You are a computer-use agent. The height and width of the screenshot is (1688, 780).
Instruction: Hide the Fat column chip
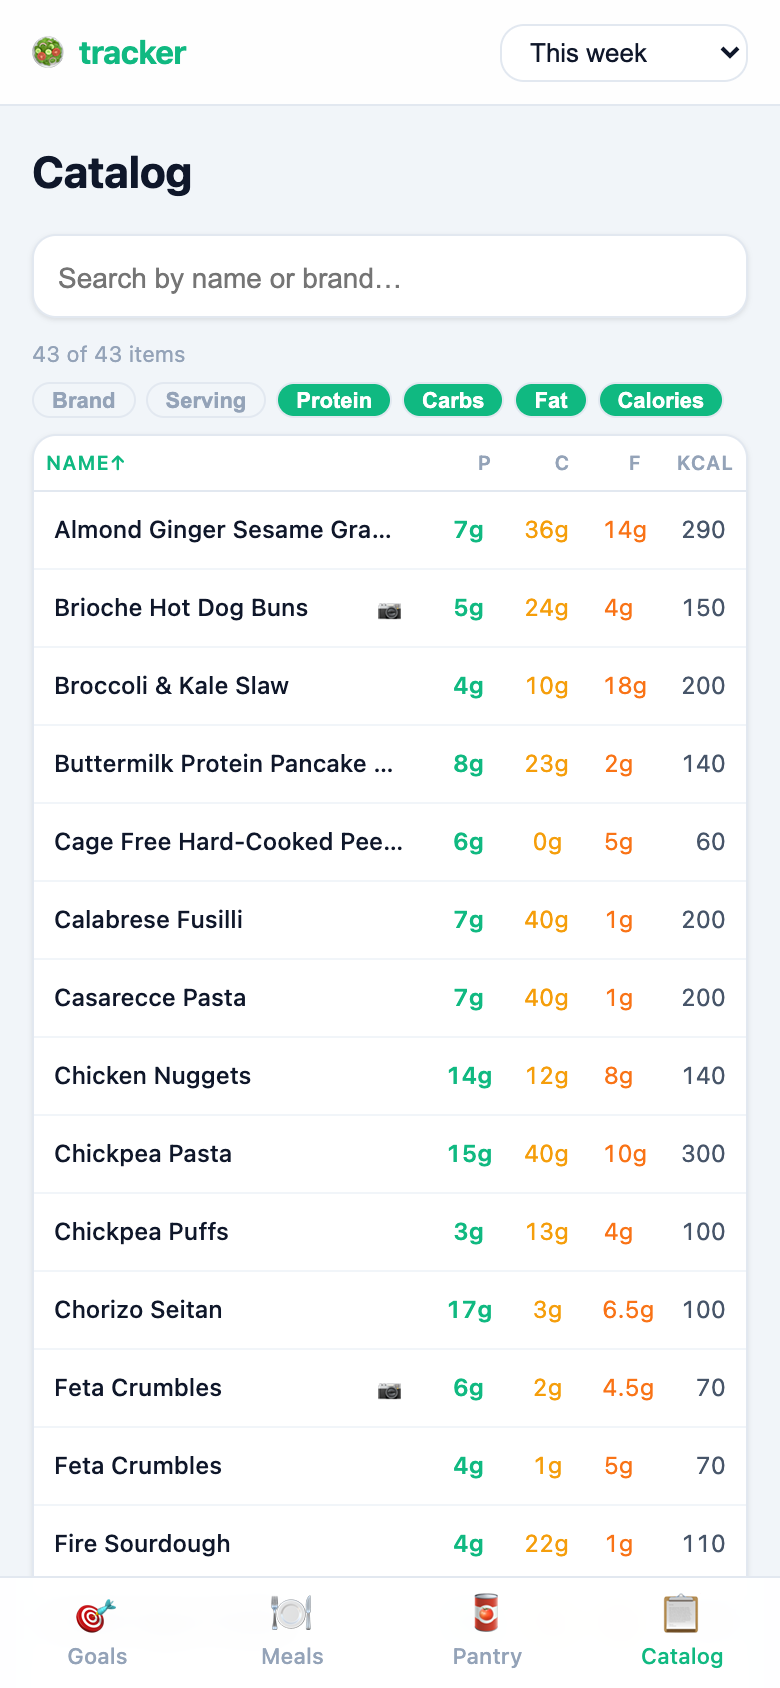click(x=551, y=401)
